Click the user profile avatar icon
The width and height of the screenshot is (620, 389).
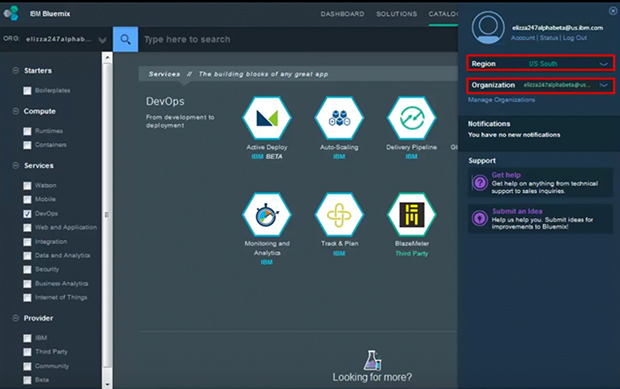(488, 27)
